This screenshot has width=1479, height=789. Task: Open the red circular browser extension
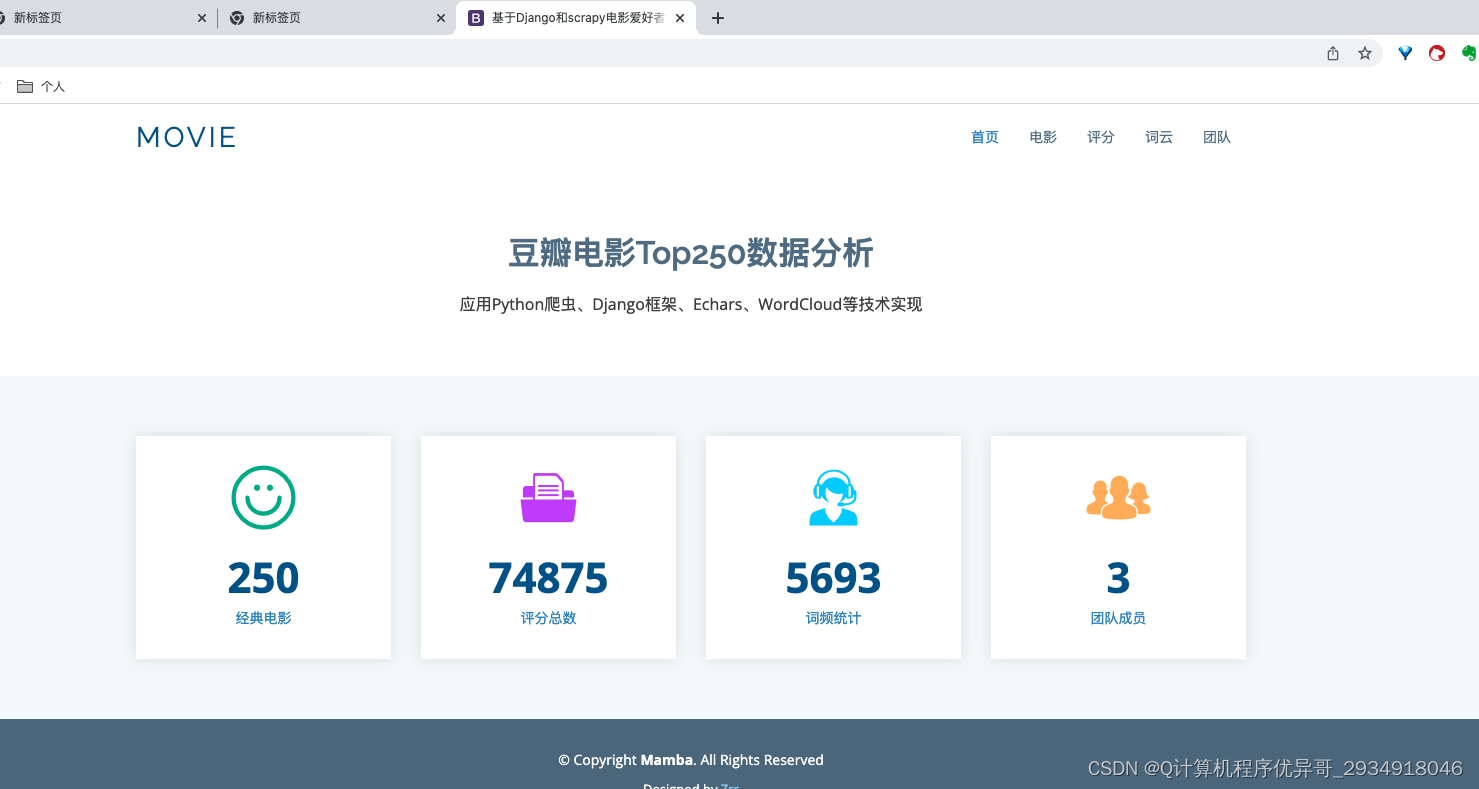pyautogui.click(x=1437, y=53)
